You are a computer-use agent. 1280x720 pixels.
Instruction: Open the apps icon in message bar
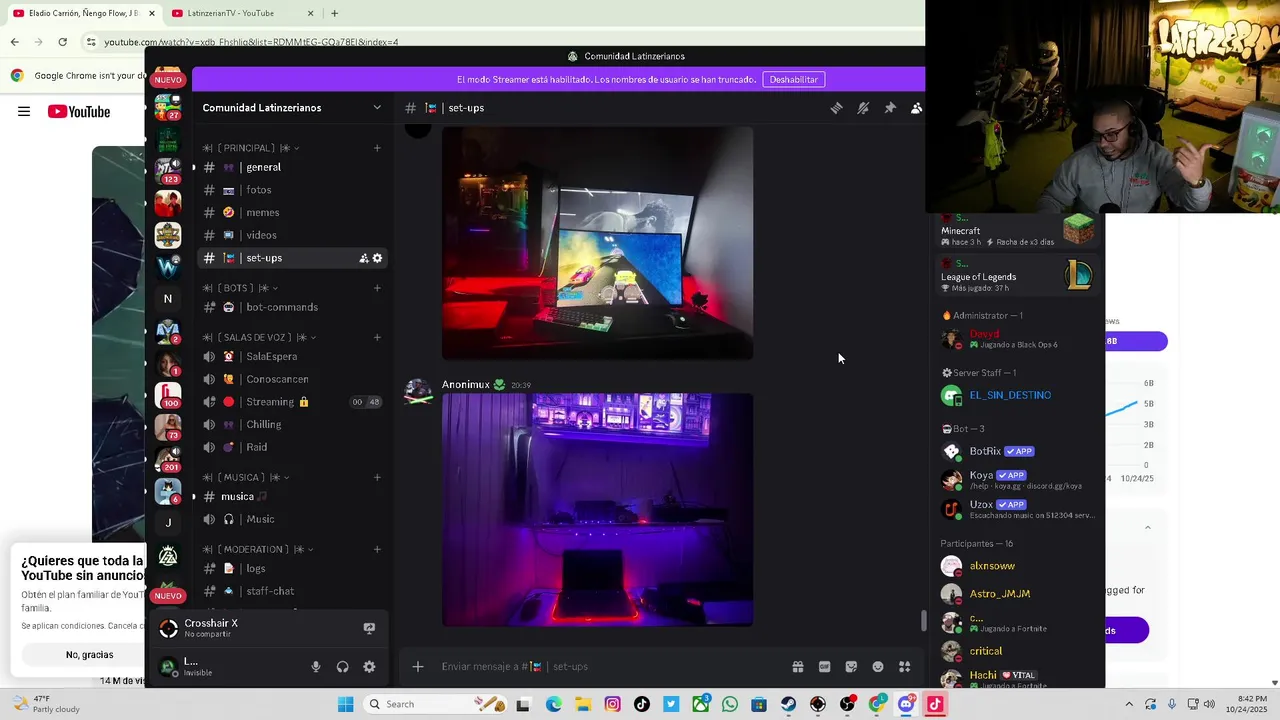pyautogui.click(x=905, y=667)
